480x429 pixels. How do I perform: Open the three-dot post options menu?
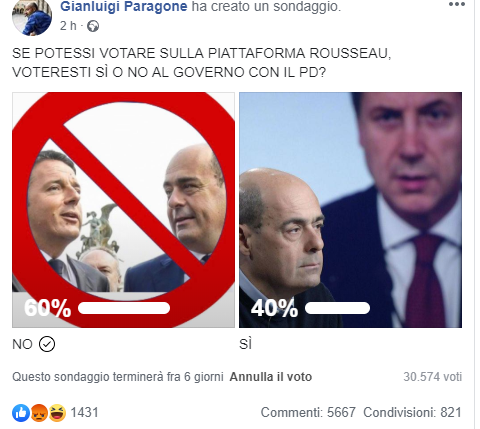point(457,4)
